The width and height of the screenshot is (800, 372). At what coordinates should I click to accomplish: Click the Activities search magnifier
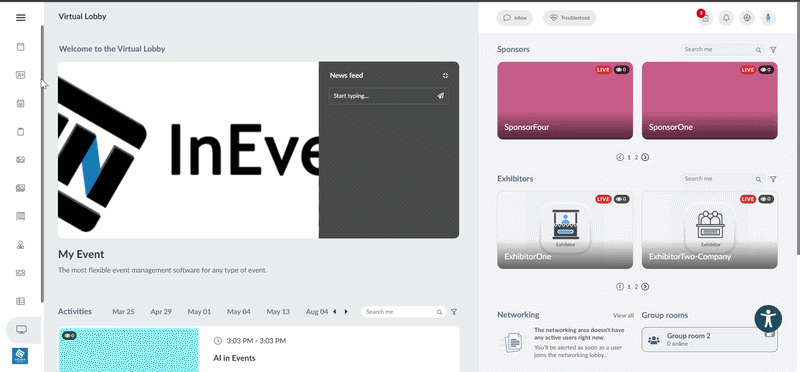[439, 312]
